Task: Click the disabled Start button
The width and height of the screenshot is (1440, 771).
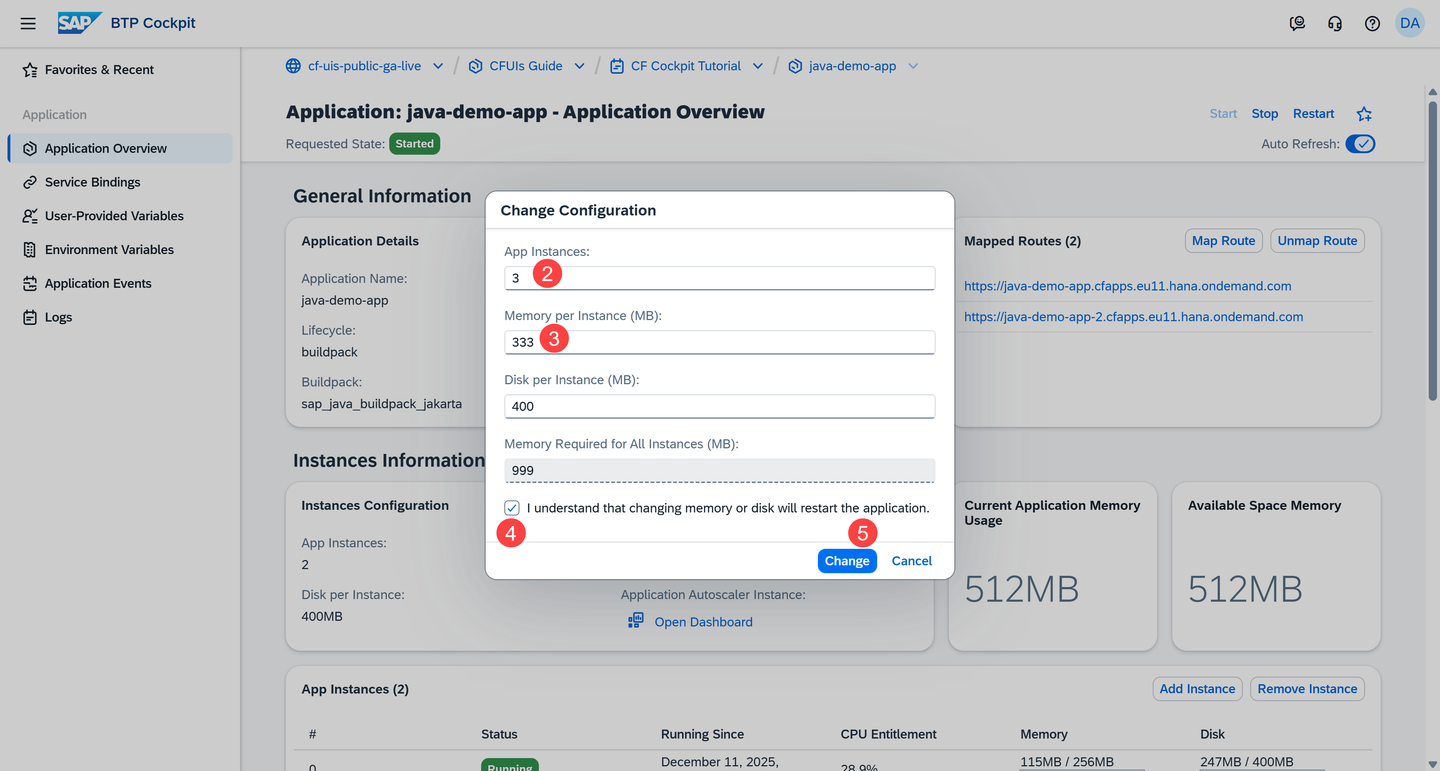Action: [x=1223, y=114]
